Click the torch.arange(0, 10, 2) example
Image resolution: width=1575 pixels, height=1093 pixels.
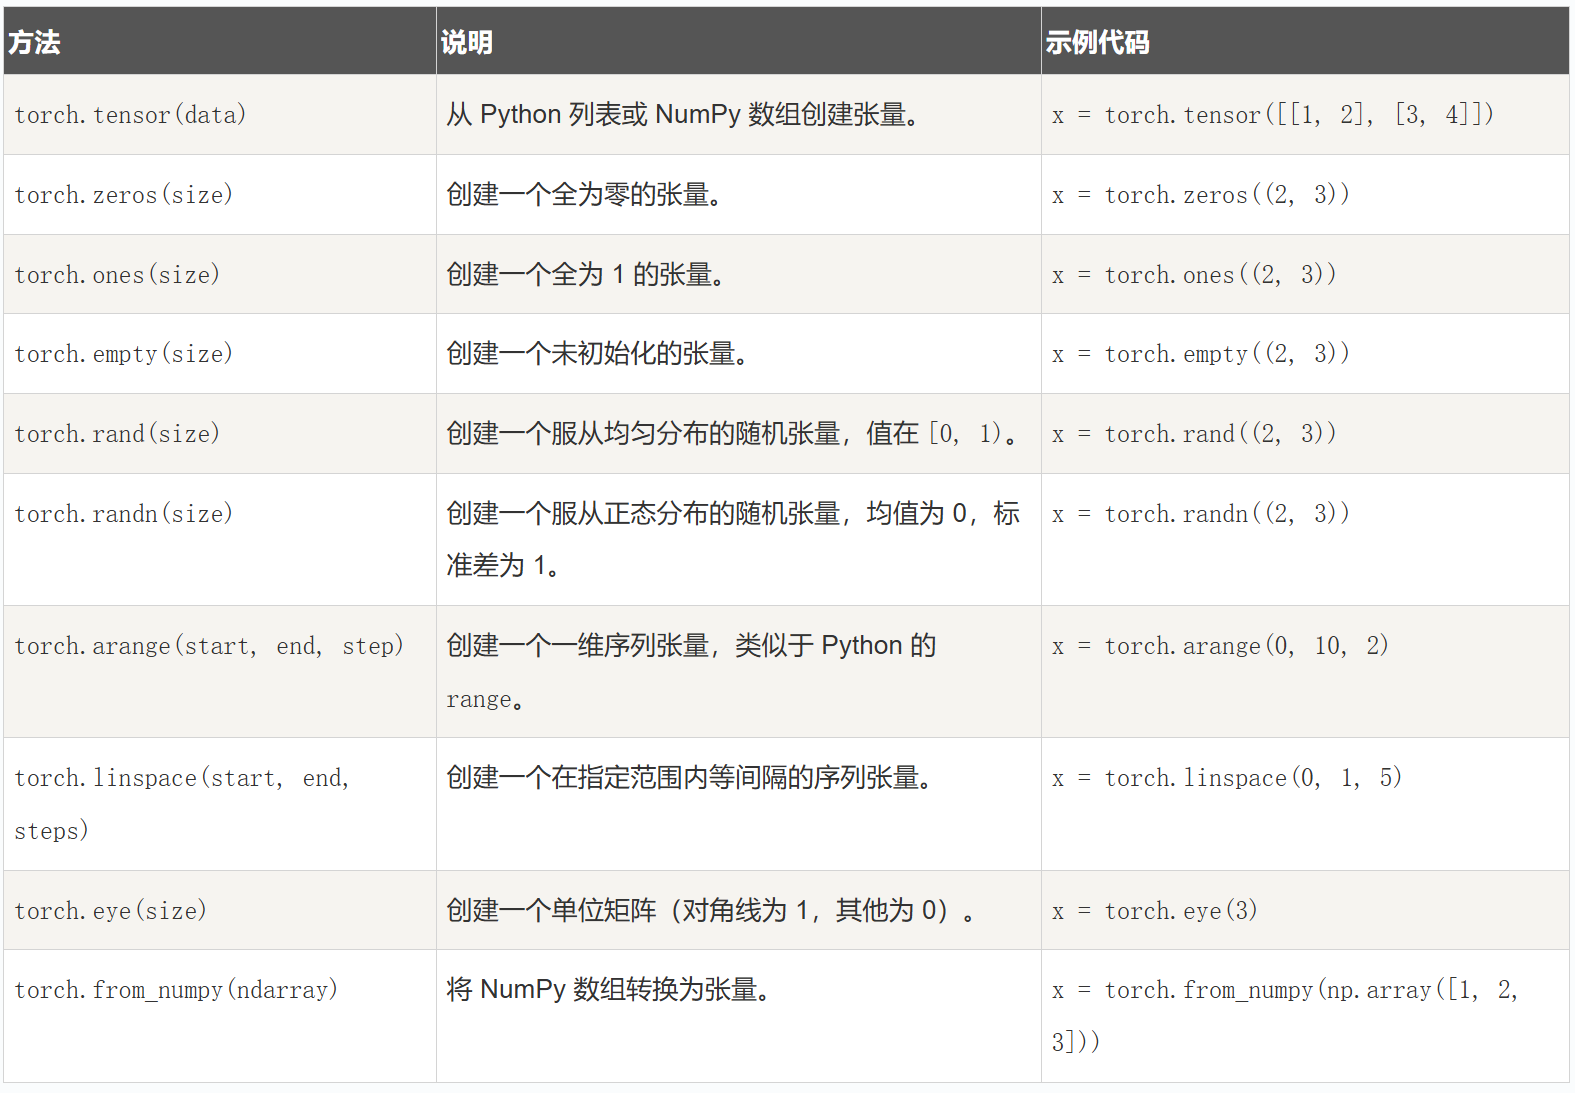tap(1220, 646)
